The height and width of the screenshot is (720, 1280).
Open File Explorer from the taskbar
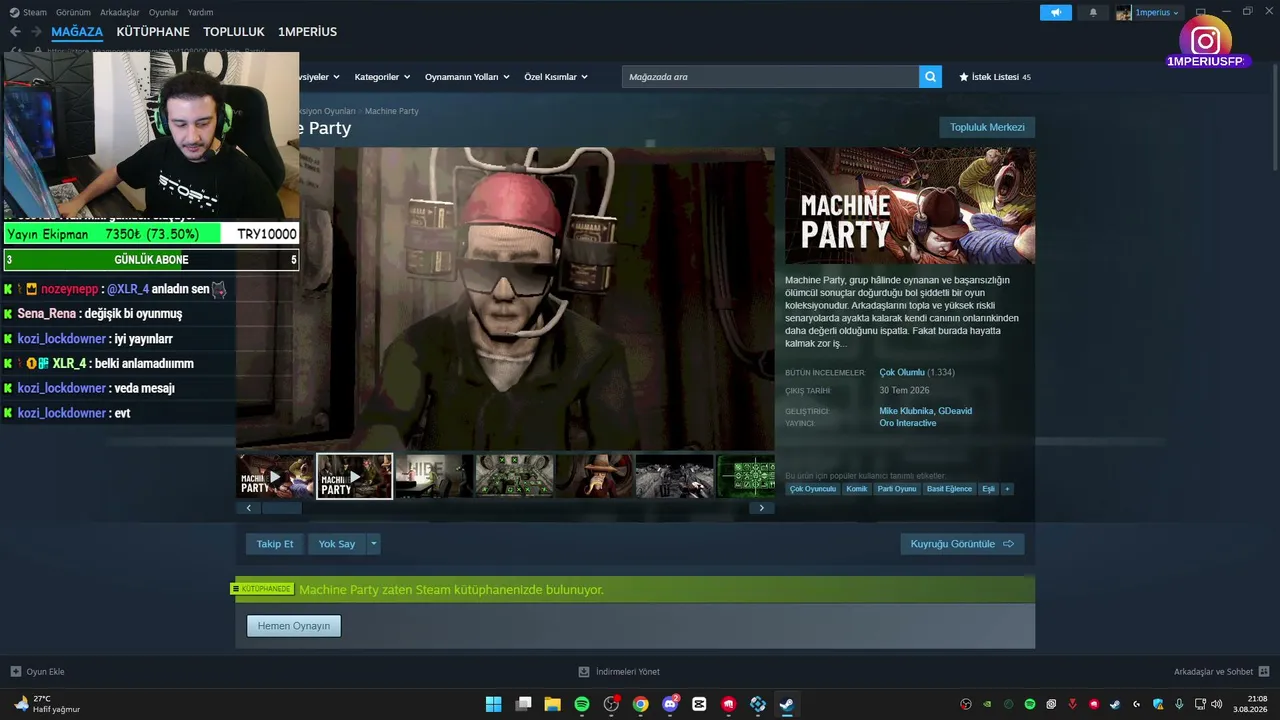tap(552, 704)
